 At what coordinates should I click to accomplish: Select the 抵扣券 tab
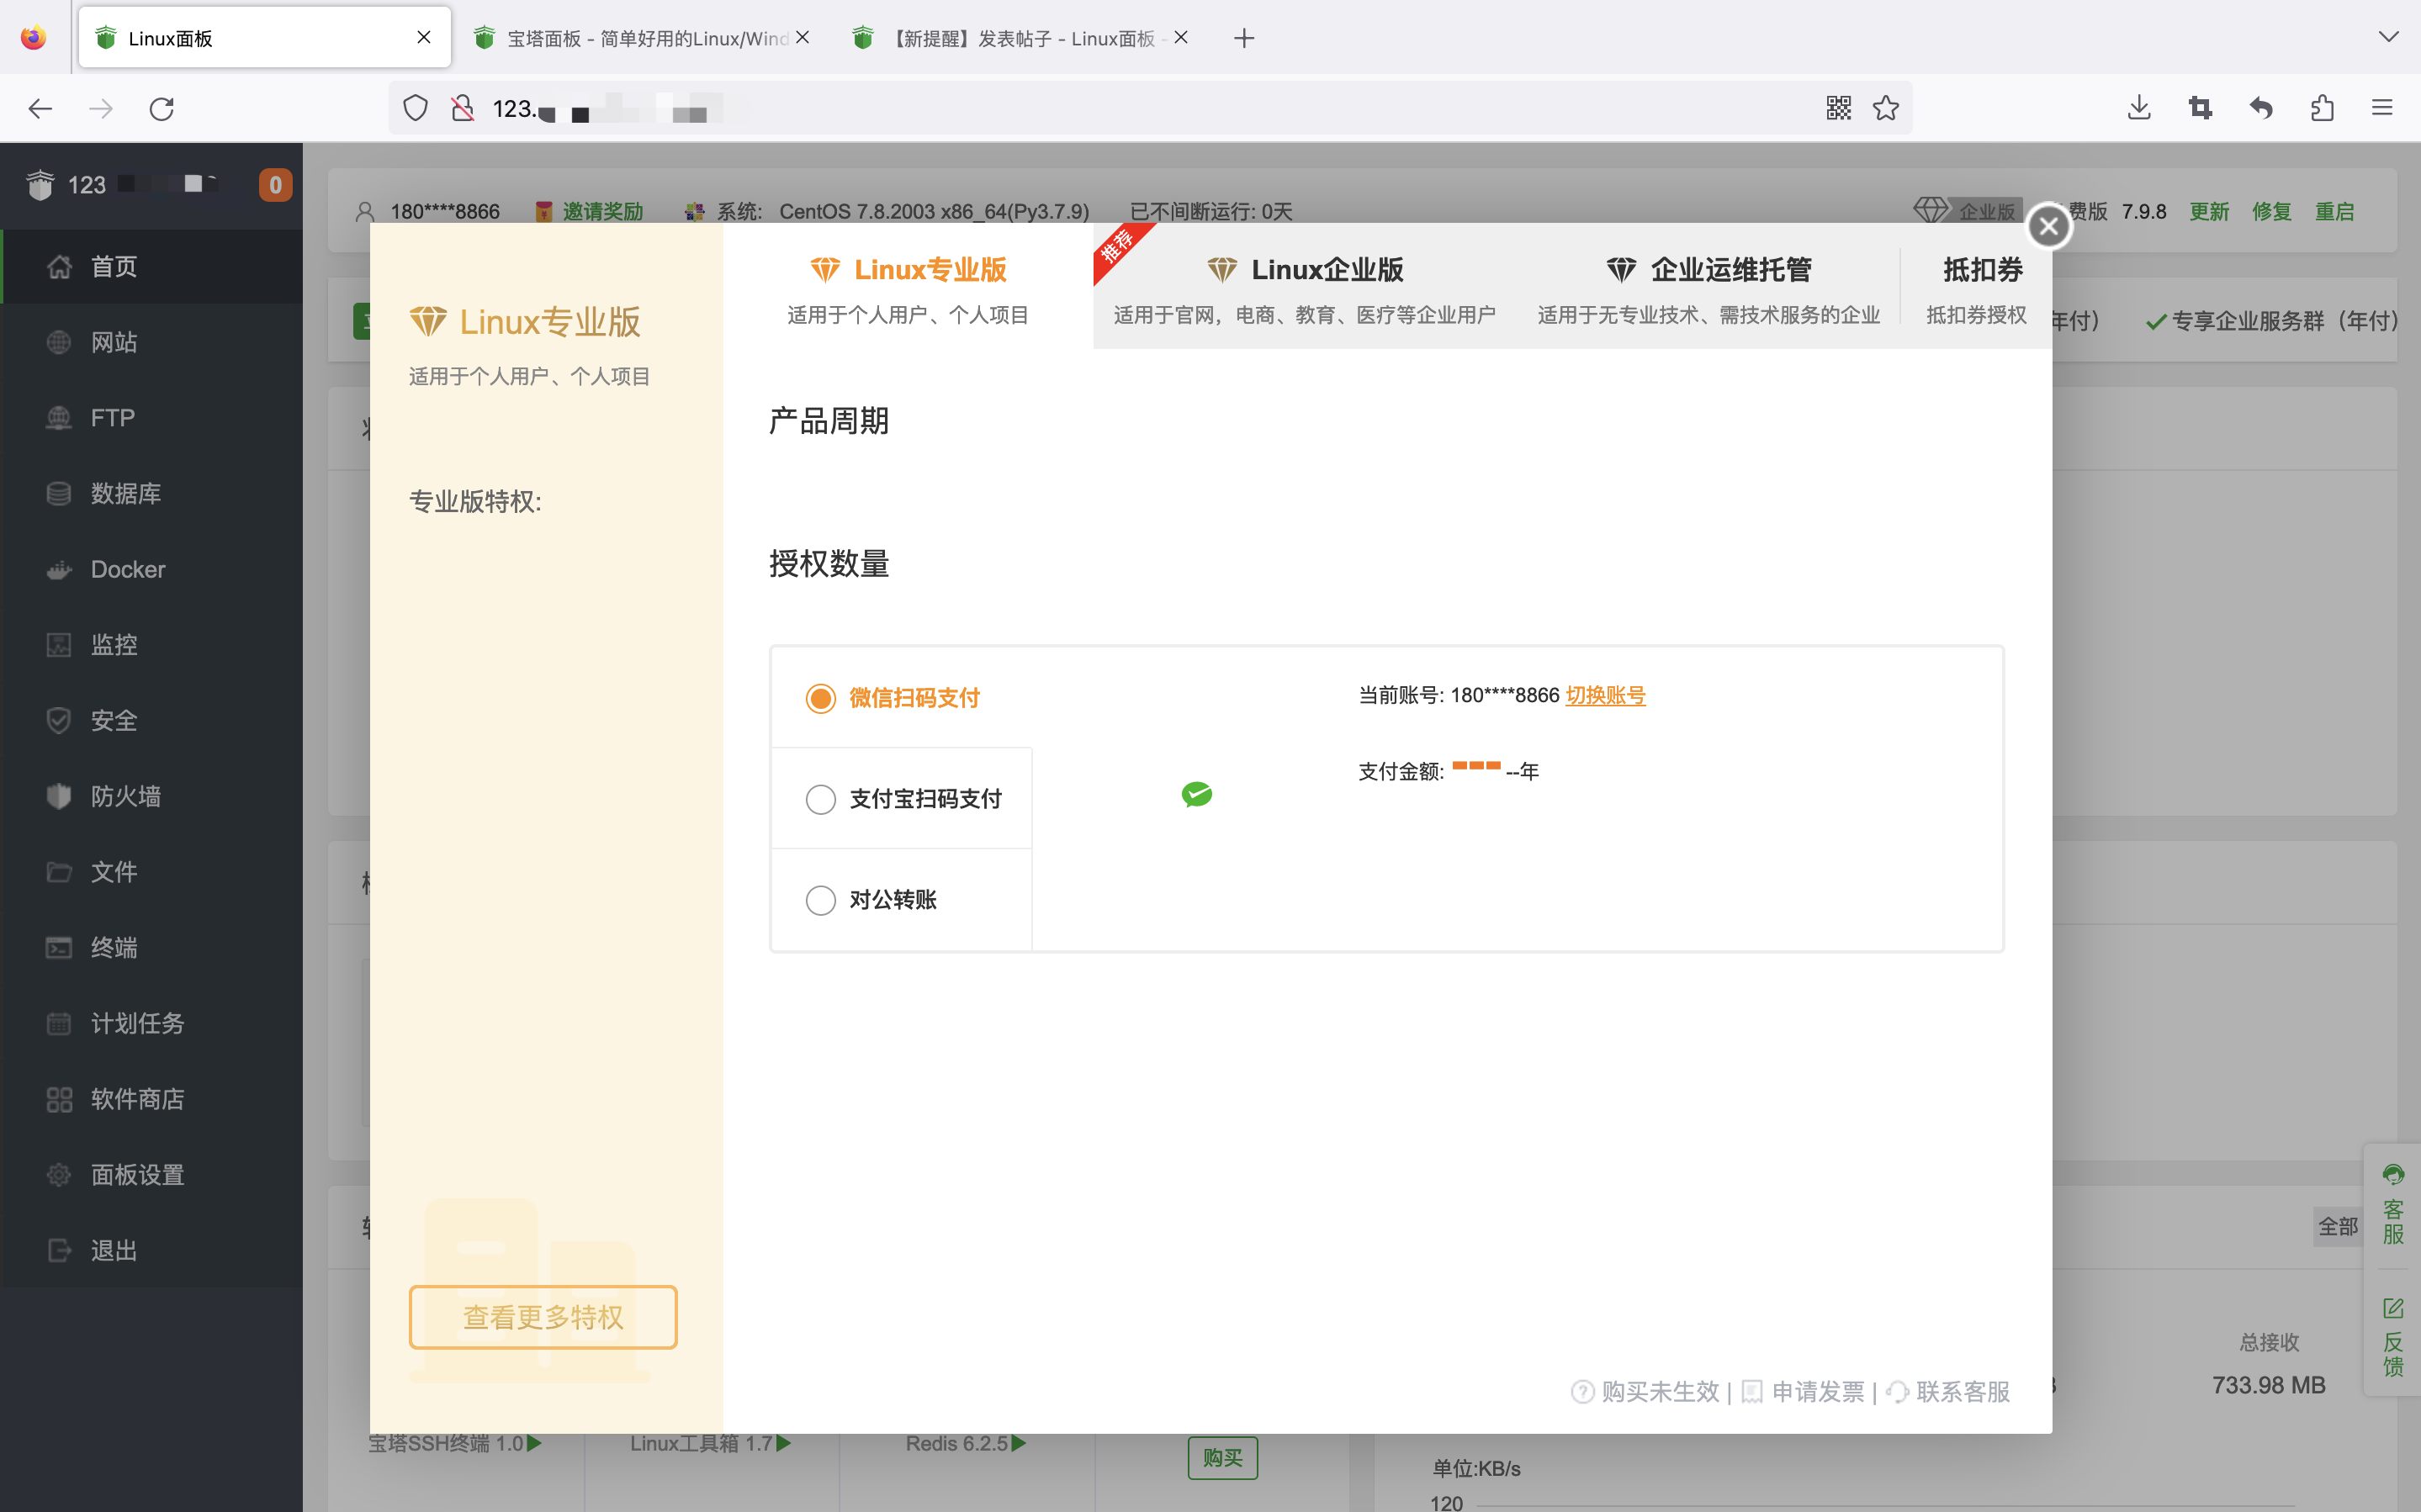1977,287
